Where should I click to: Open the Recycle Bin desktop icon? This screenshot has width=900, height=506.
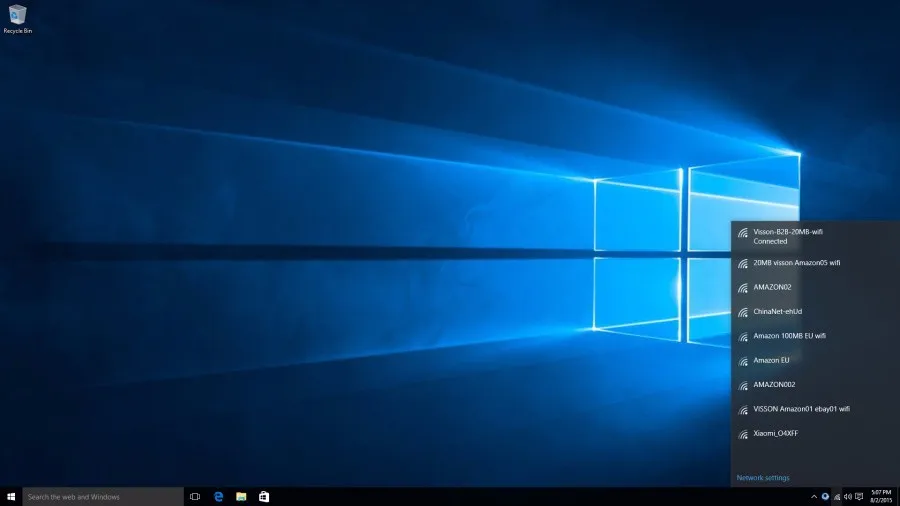pos(17,19)
